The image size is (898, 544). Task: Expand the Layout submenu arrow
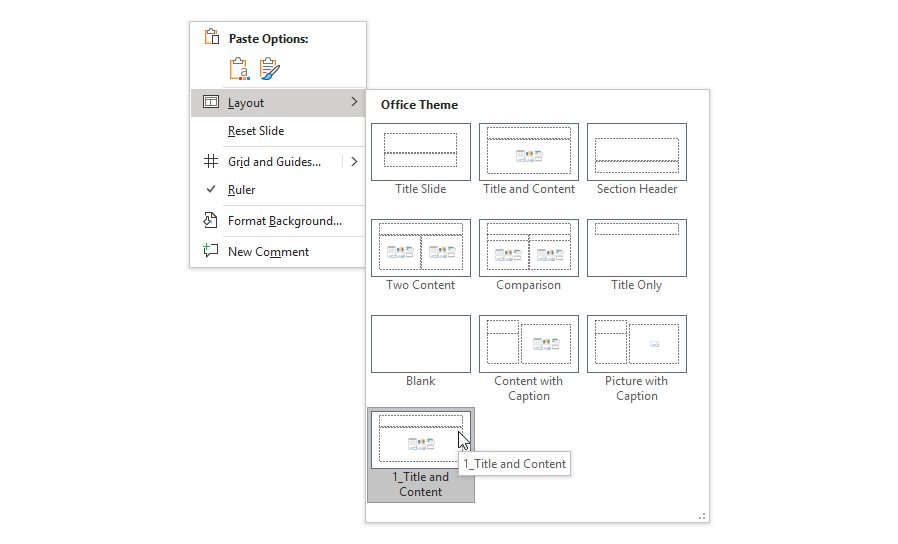354,102
